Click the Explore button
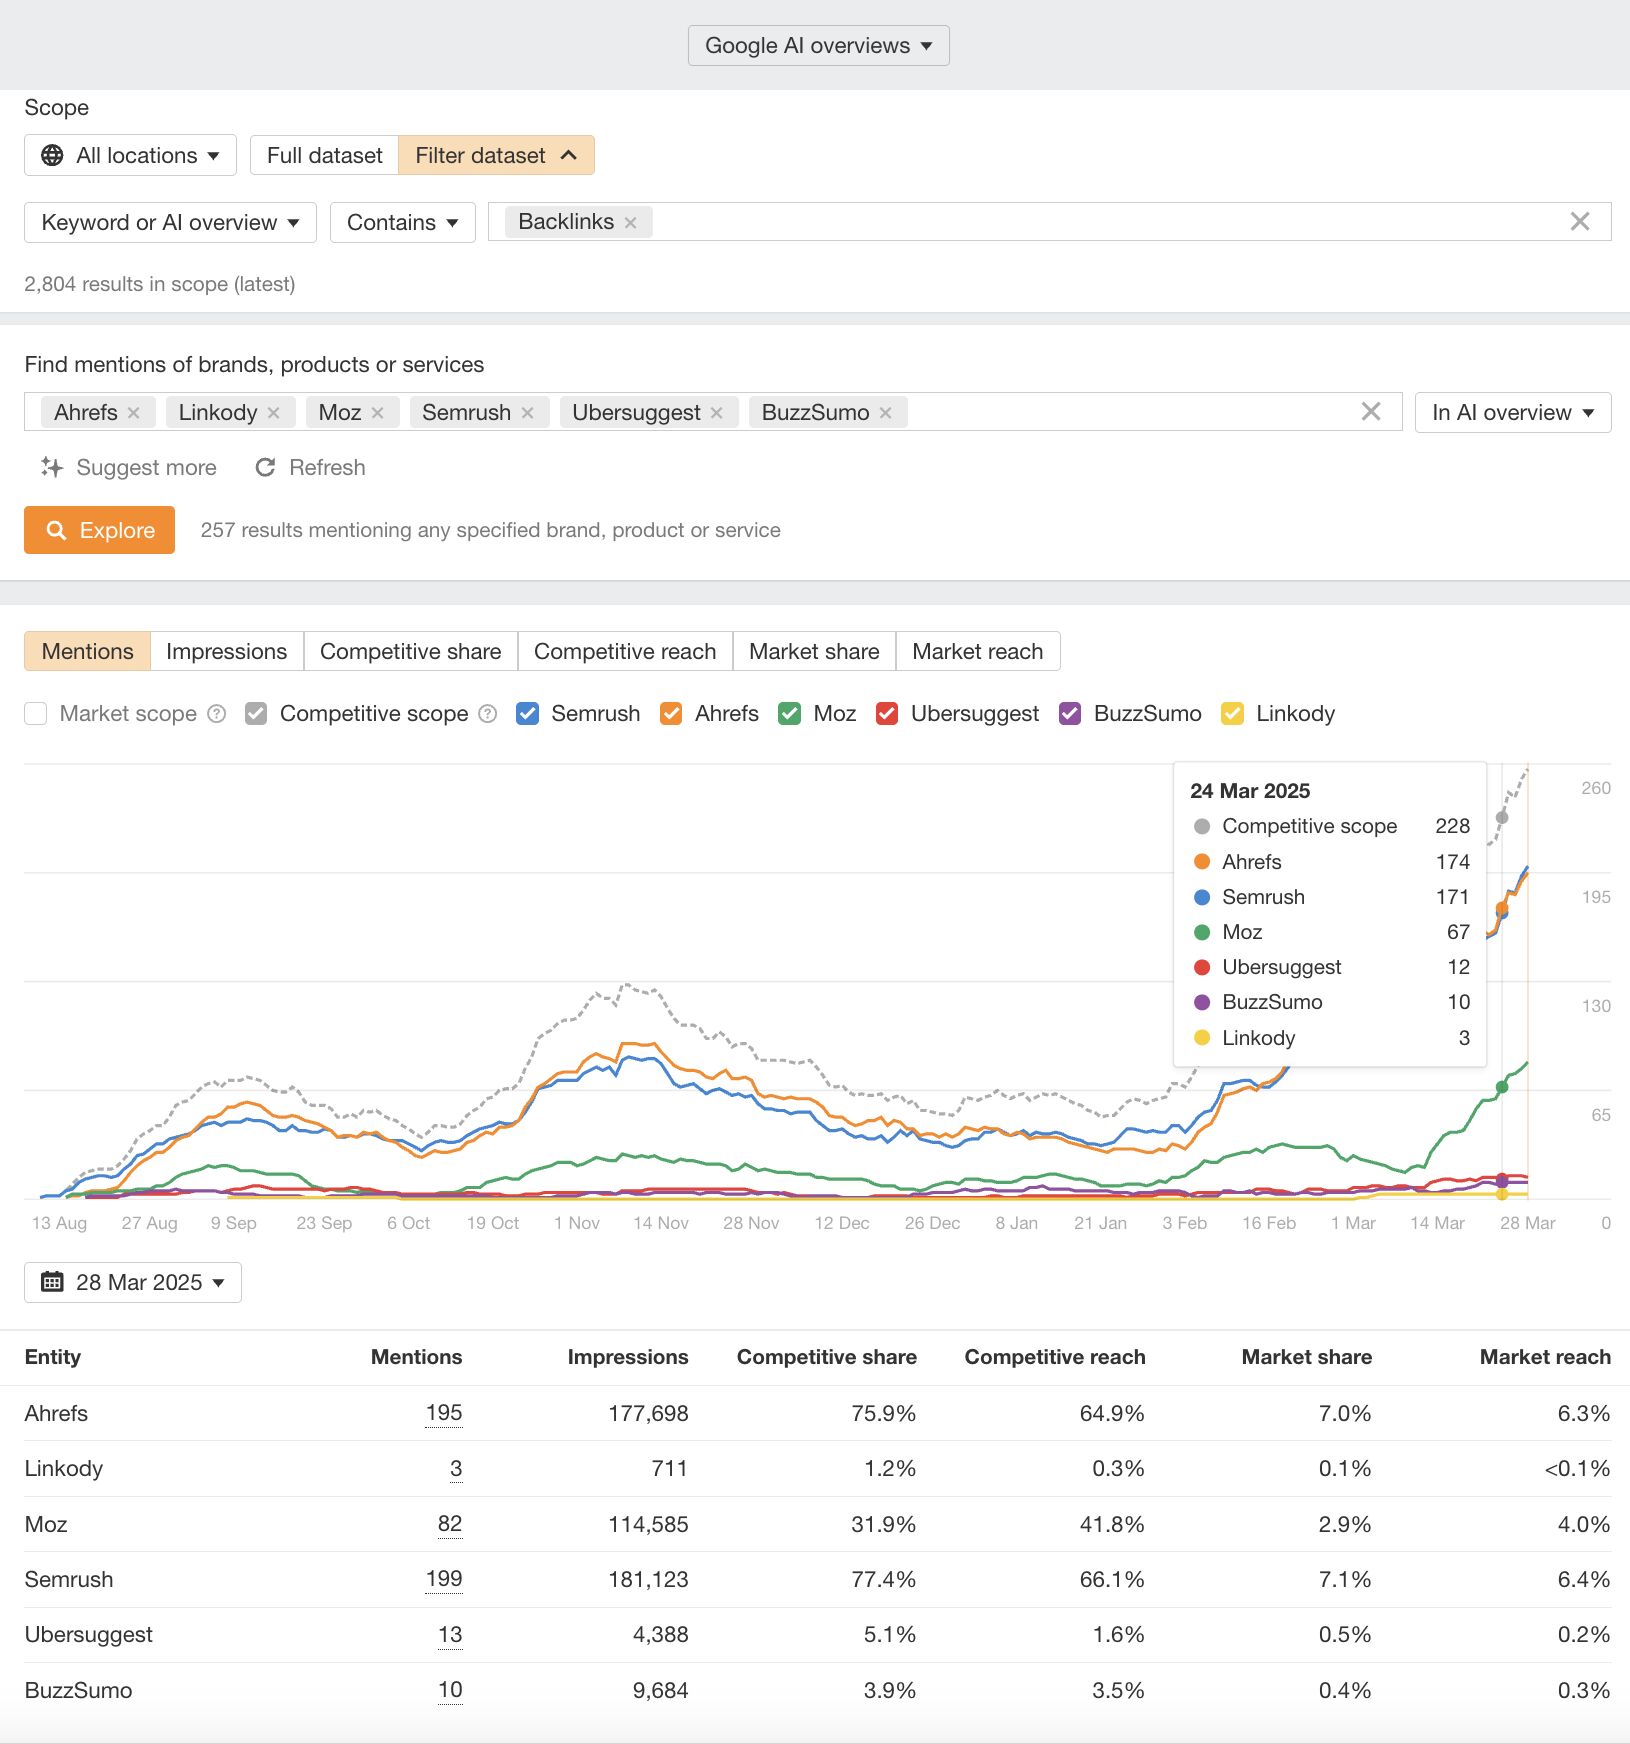The width and height of the screenshot is (1630, 1744). click(x=99, y=530)
